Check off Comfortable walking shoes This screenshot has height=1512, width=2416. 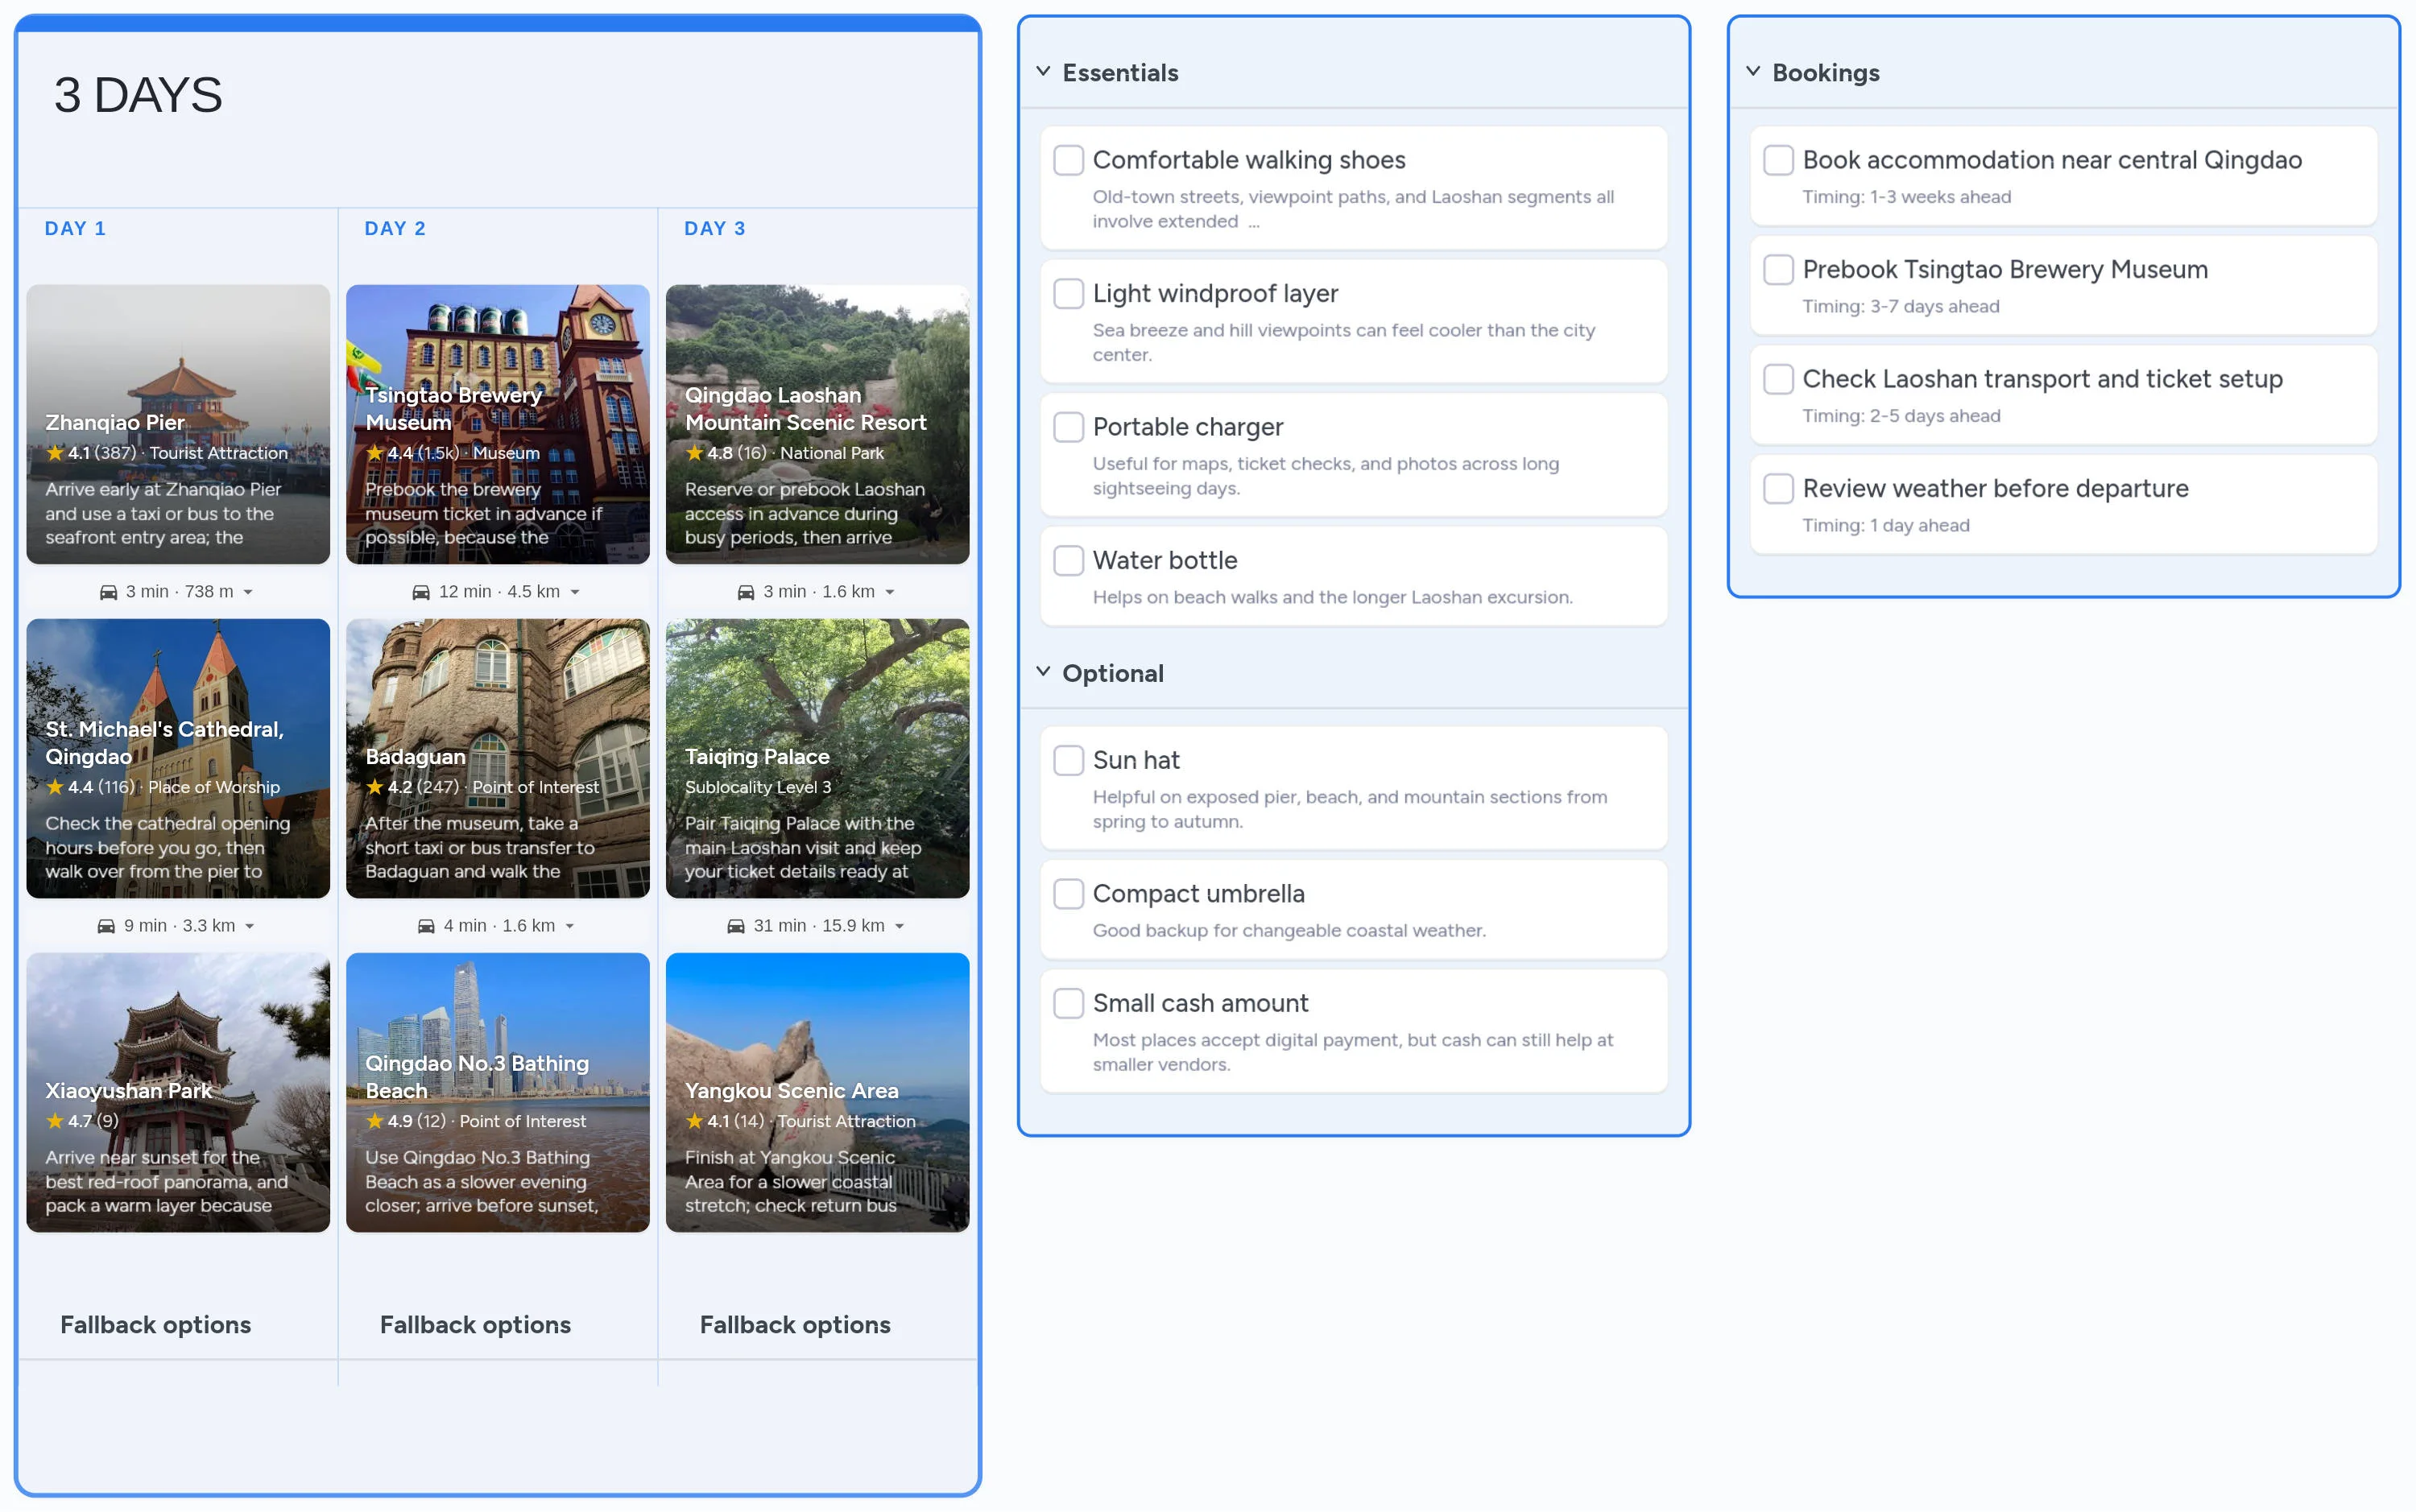click(1068, 160)
